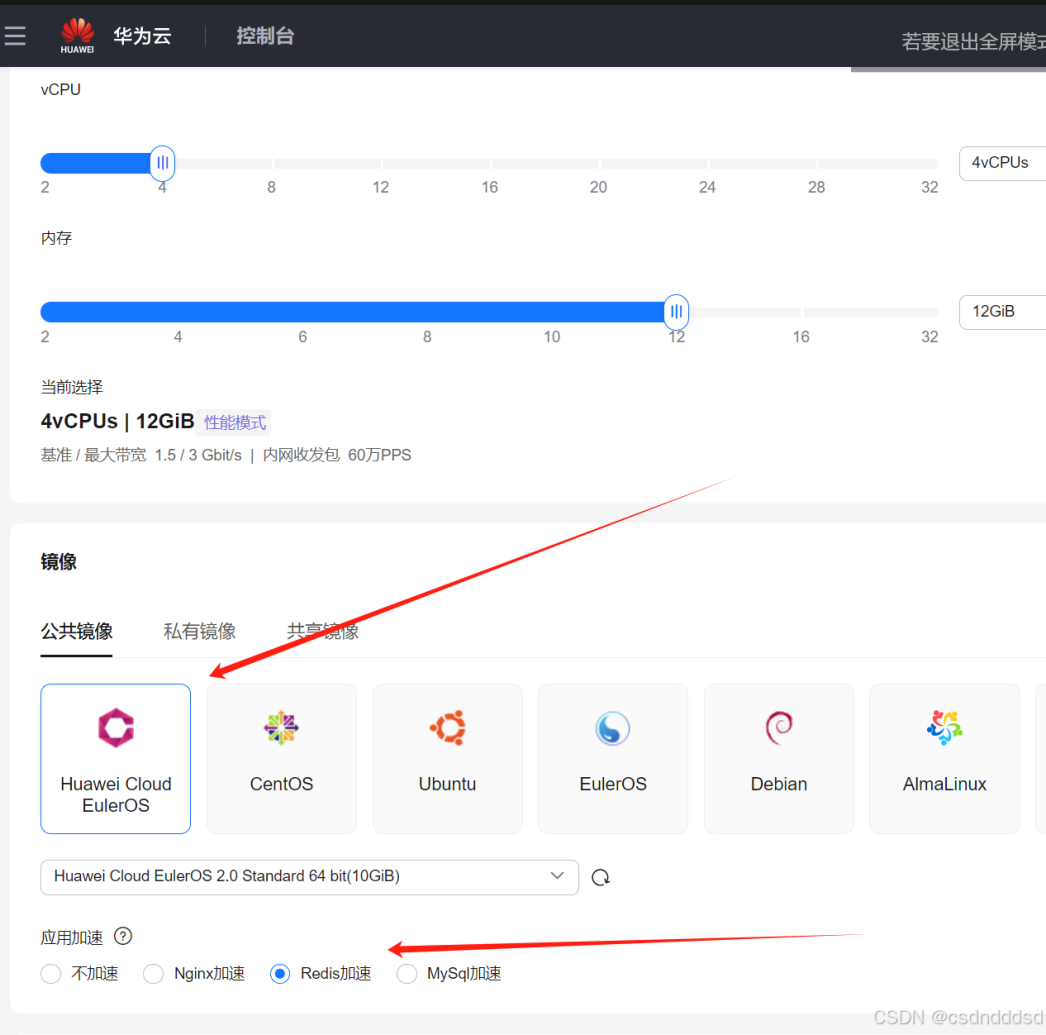Click the 基准 / 最大带宽 1.5 / 3 Gbit/s text
Viewport: 1046px width, 1035px height.
coord(141,455)
